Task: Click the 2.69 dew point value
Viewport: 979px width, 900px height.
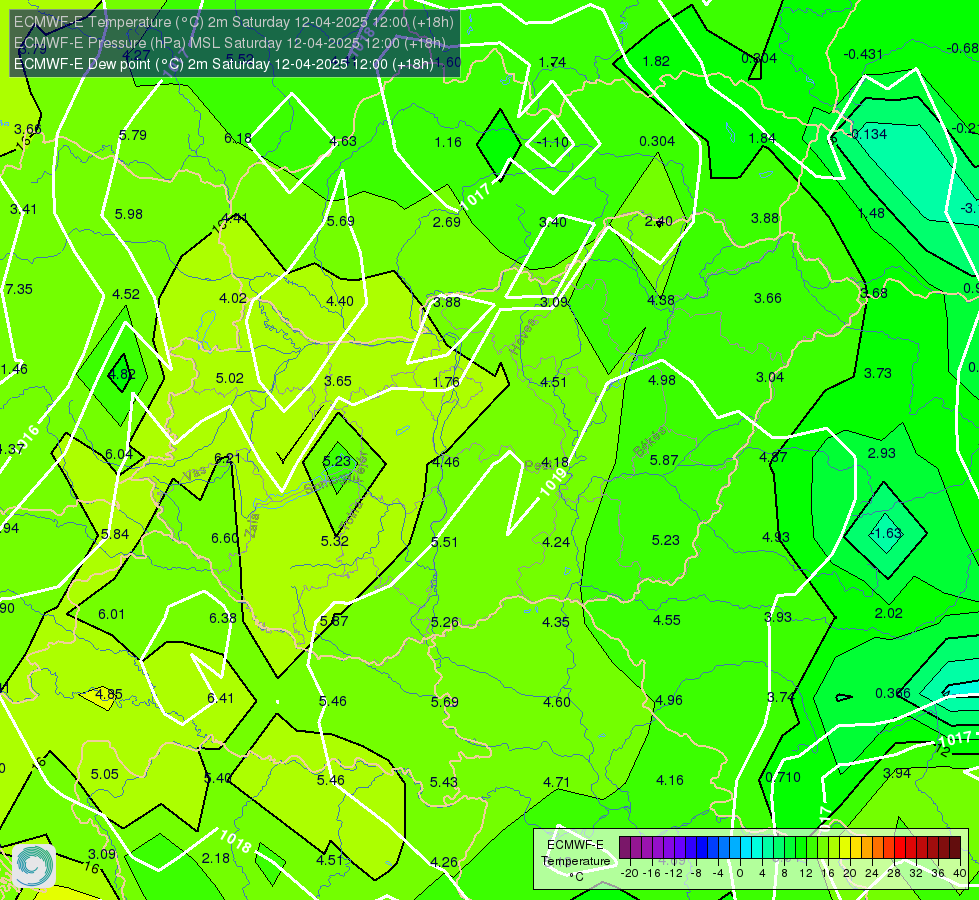Action: (446, 222)
